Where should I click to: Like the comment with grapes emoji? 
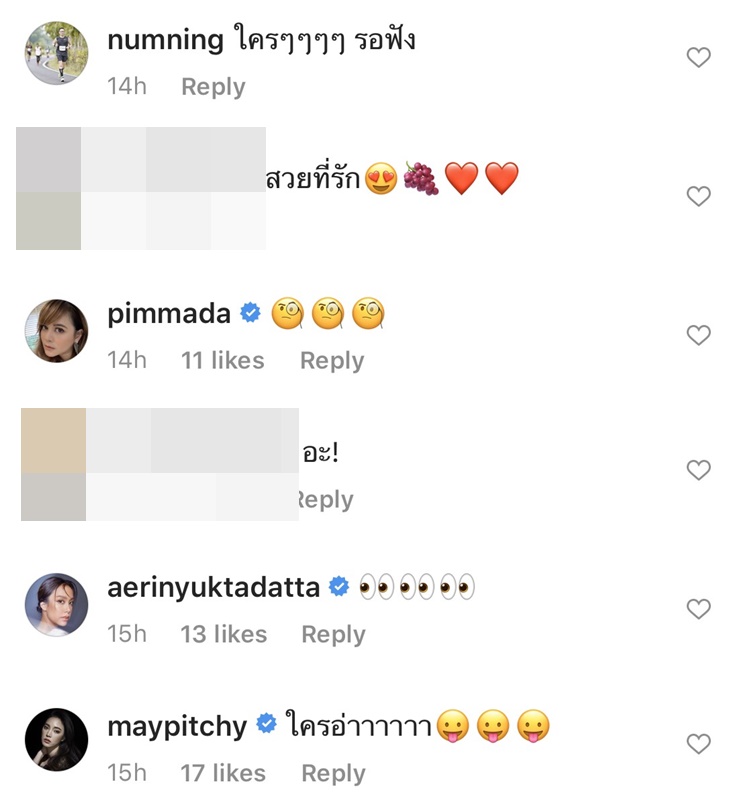pyautogui.click(x=698, y=196)
